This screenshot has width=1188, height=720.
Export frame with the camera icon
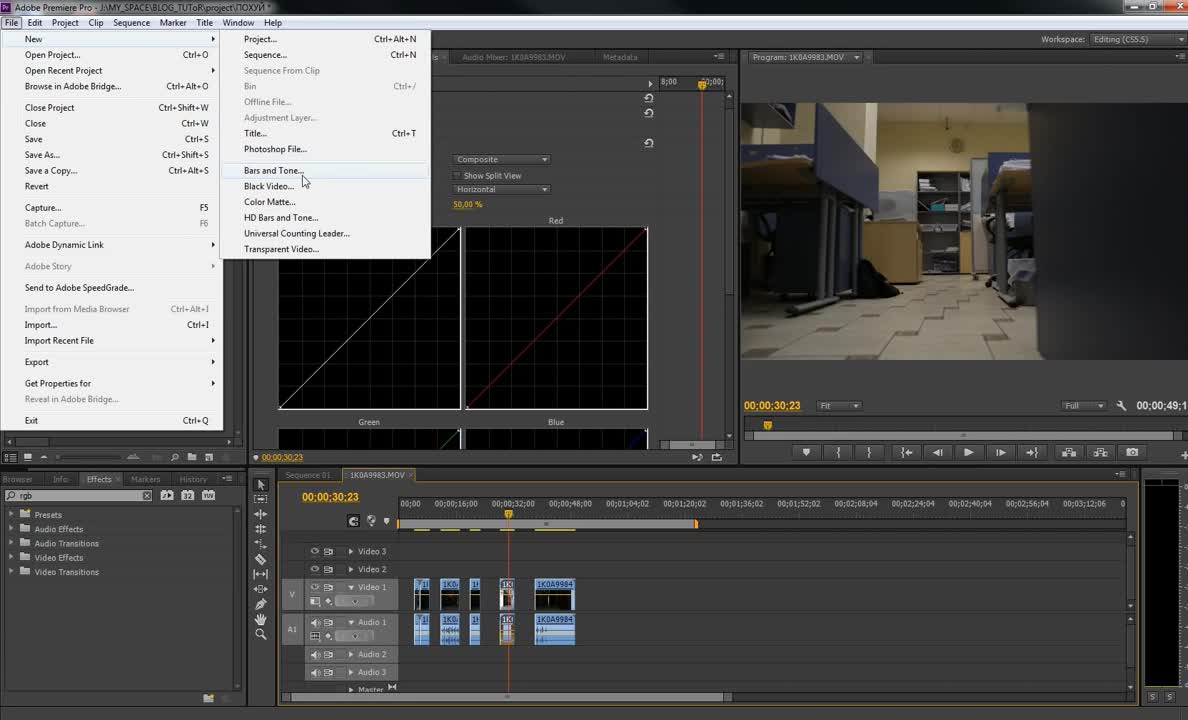(1132, 452)
